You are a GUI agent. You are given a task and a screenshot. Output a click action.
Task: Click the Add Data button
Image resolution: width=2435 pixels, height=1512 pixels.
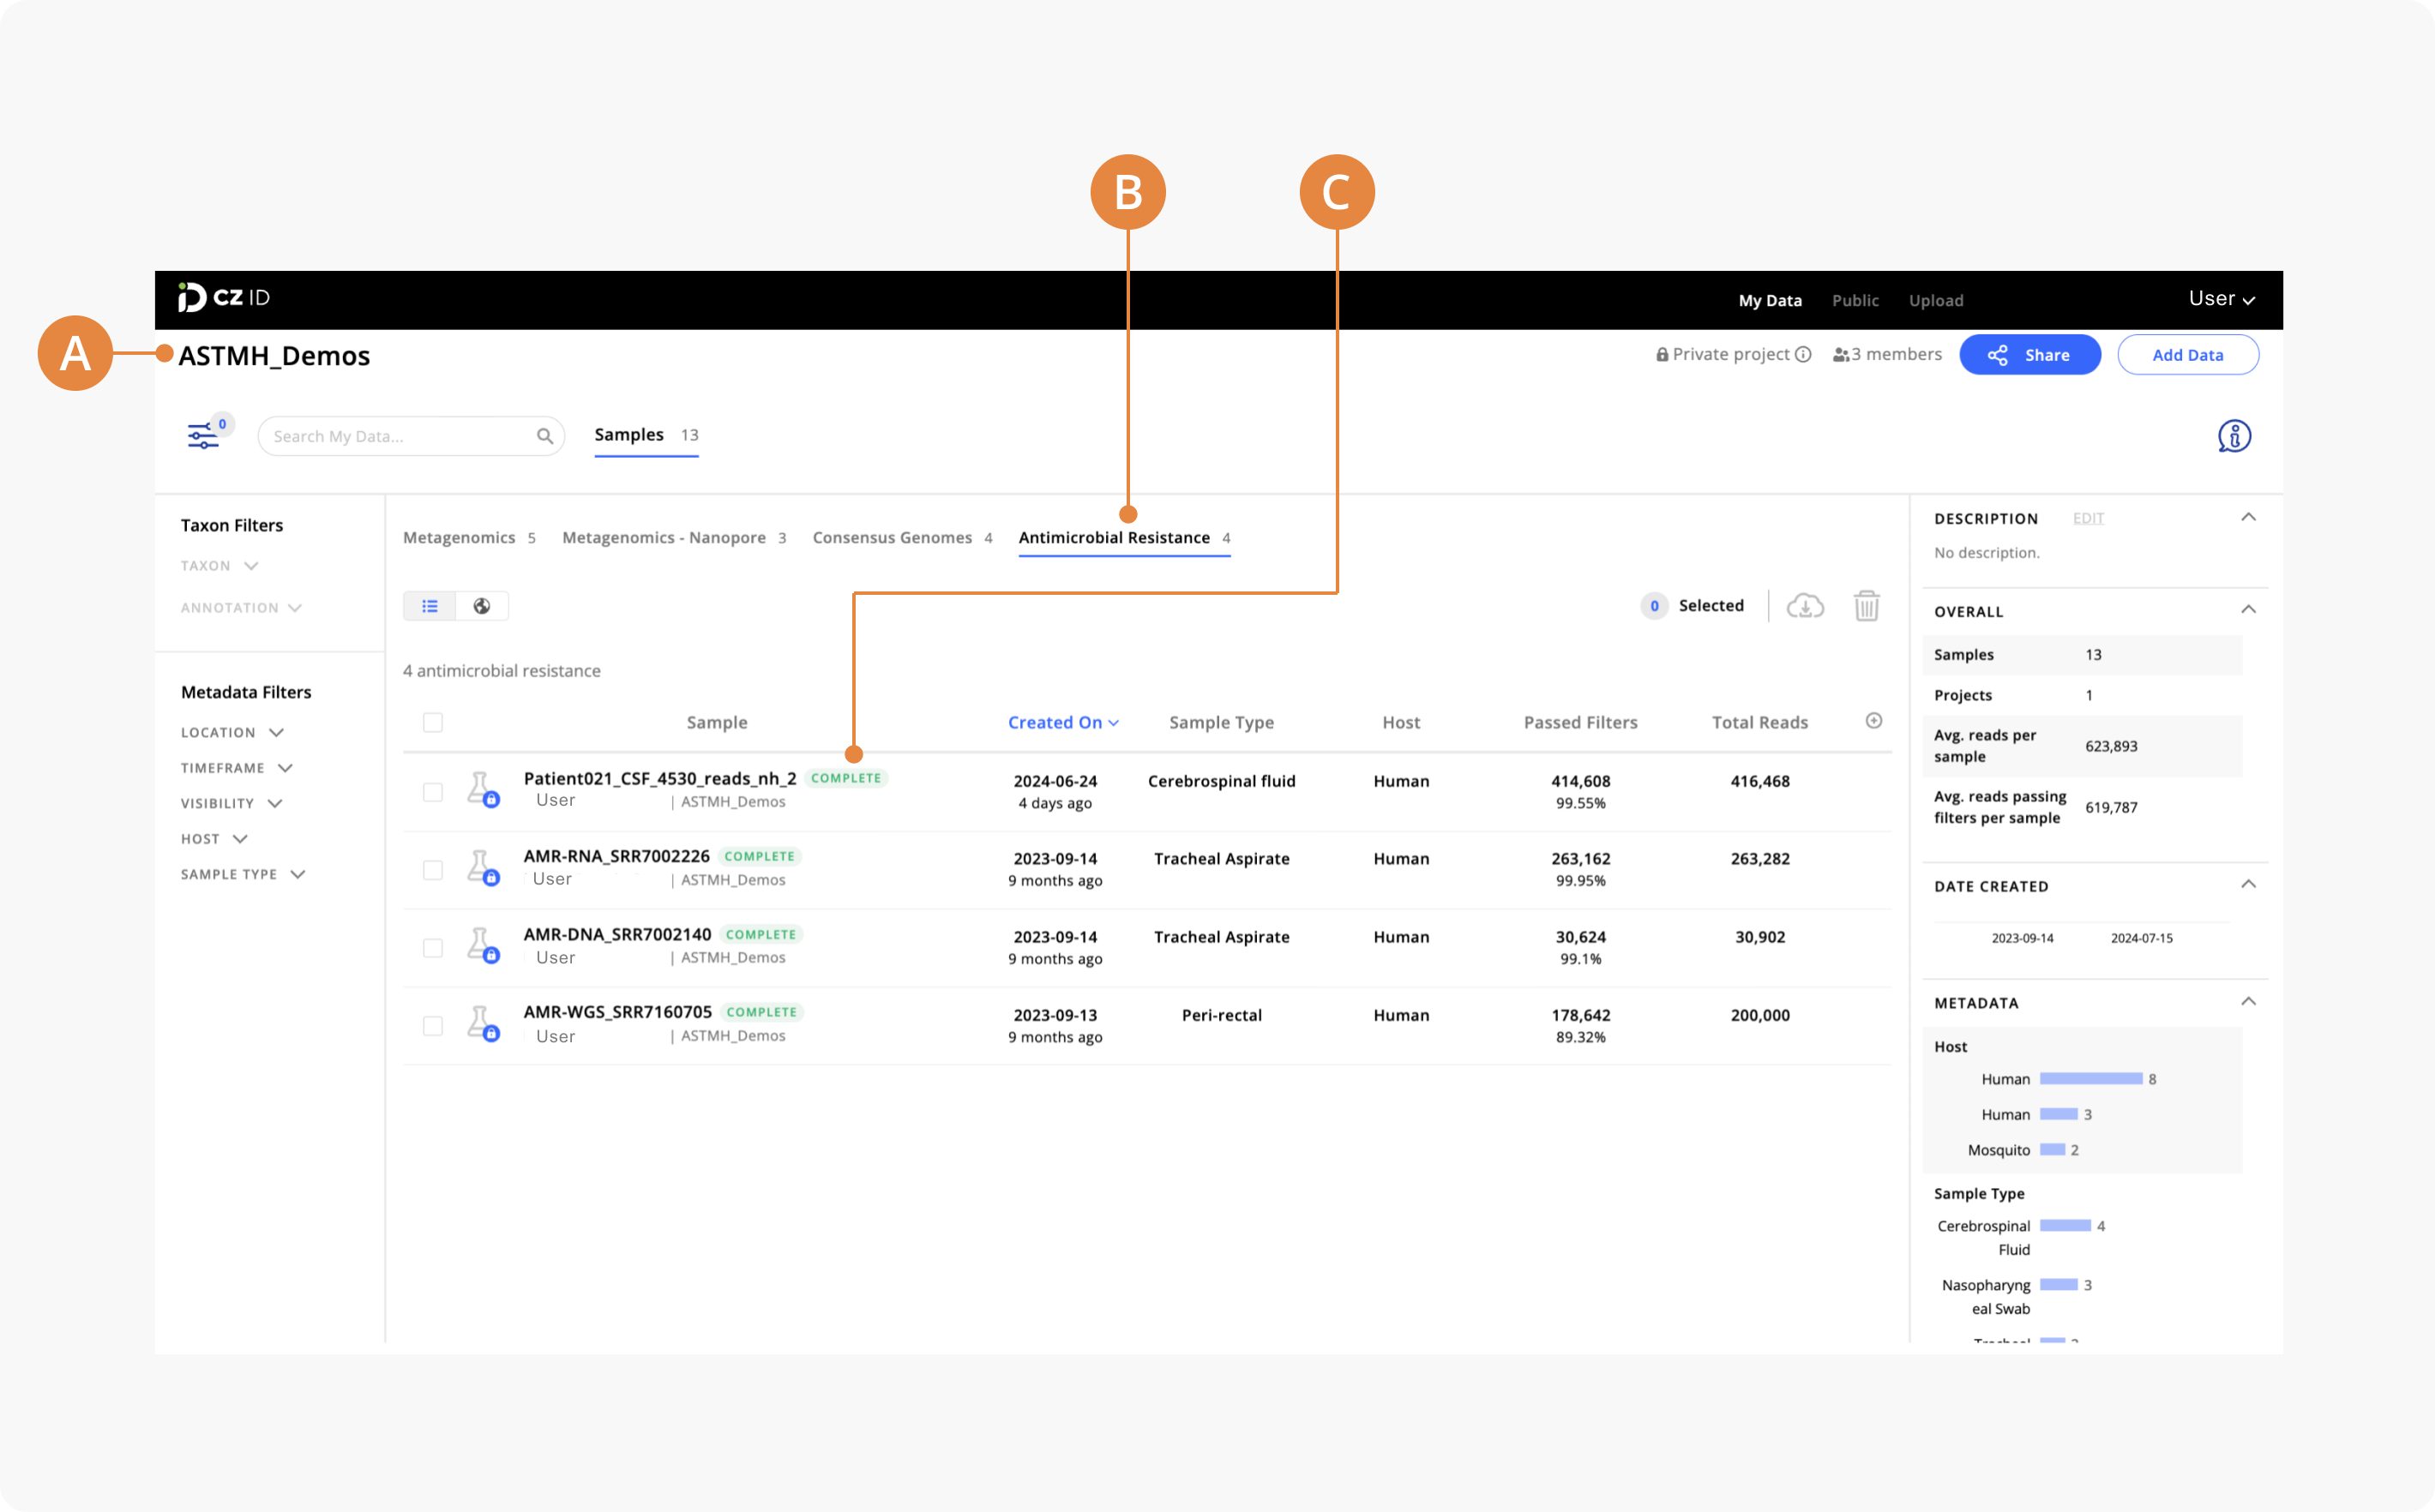tap(2188, 355)
